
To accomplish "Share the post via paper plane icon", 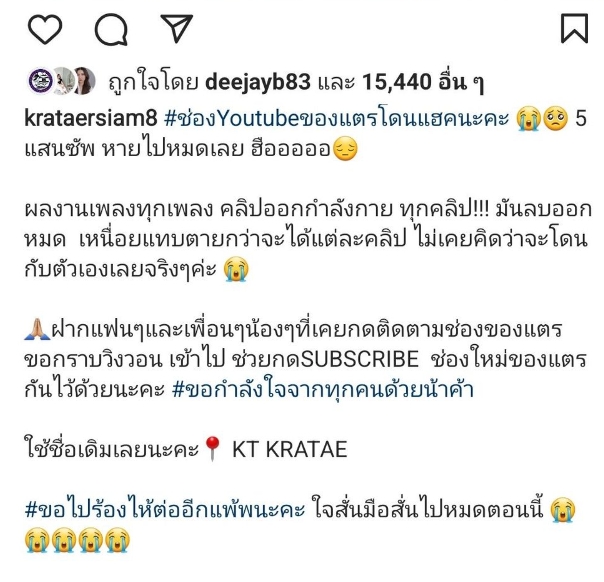I will (177, 28).
